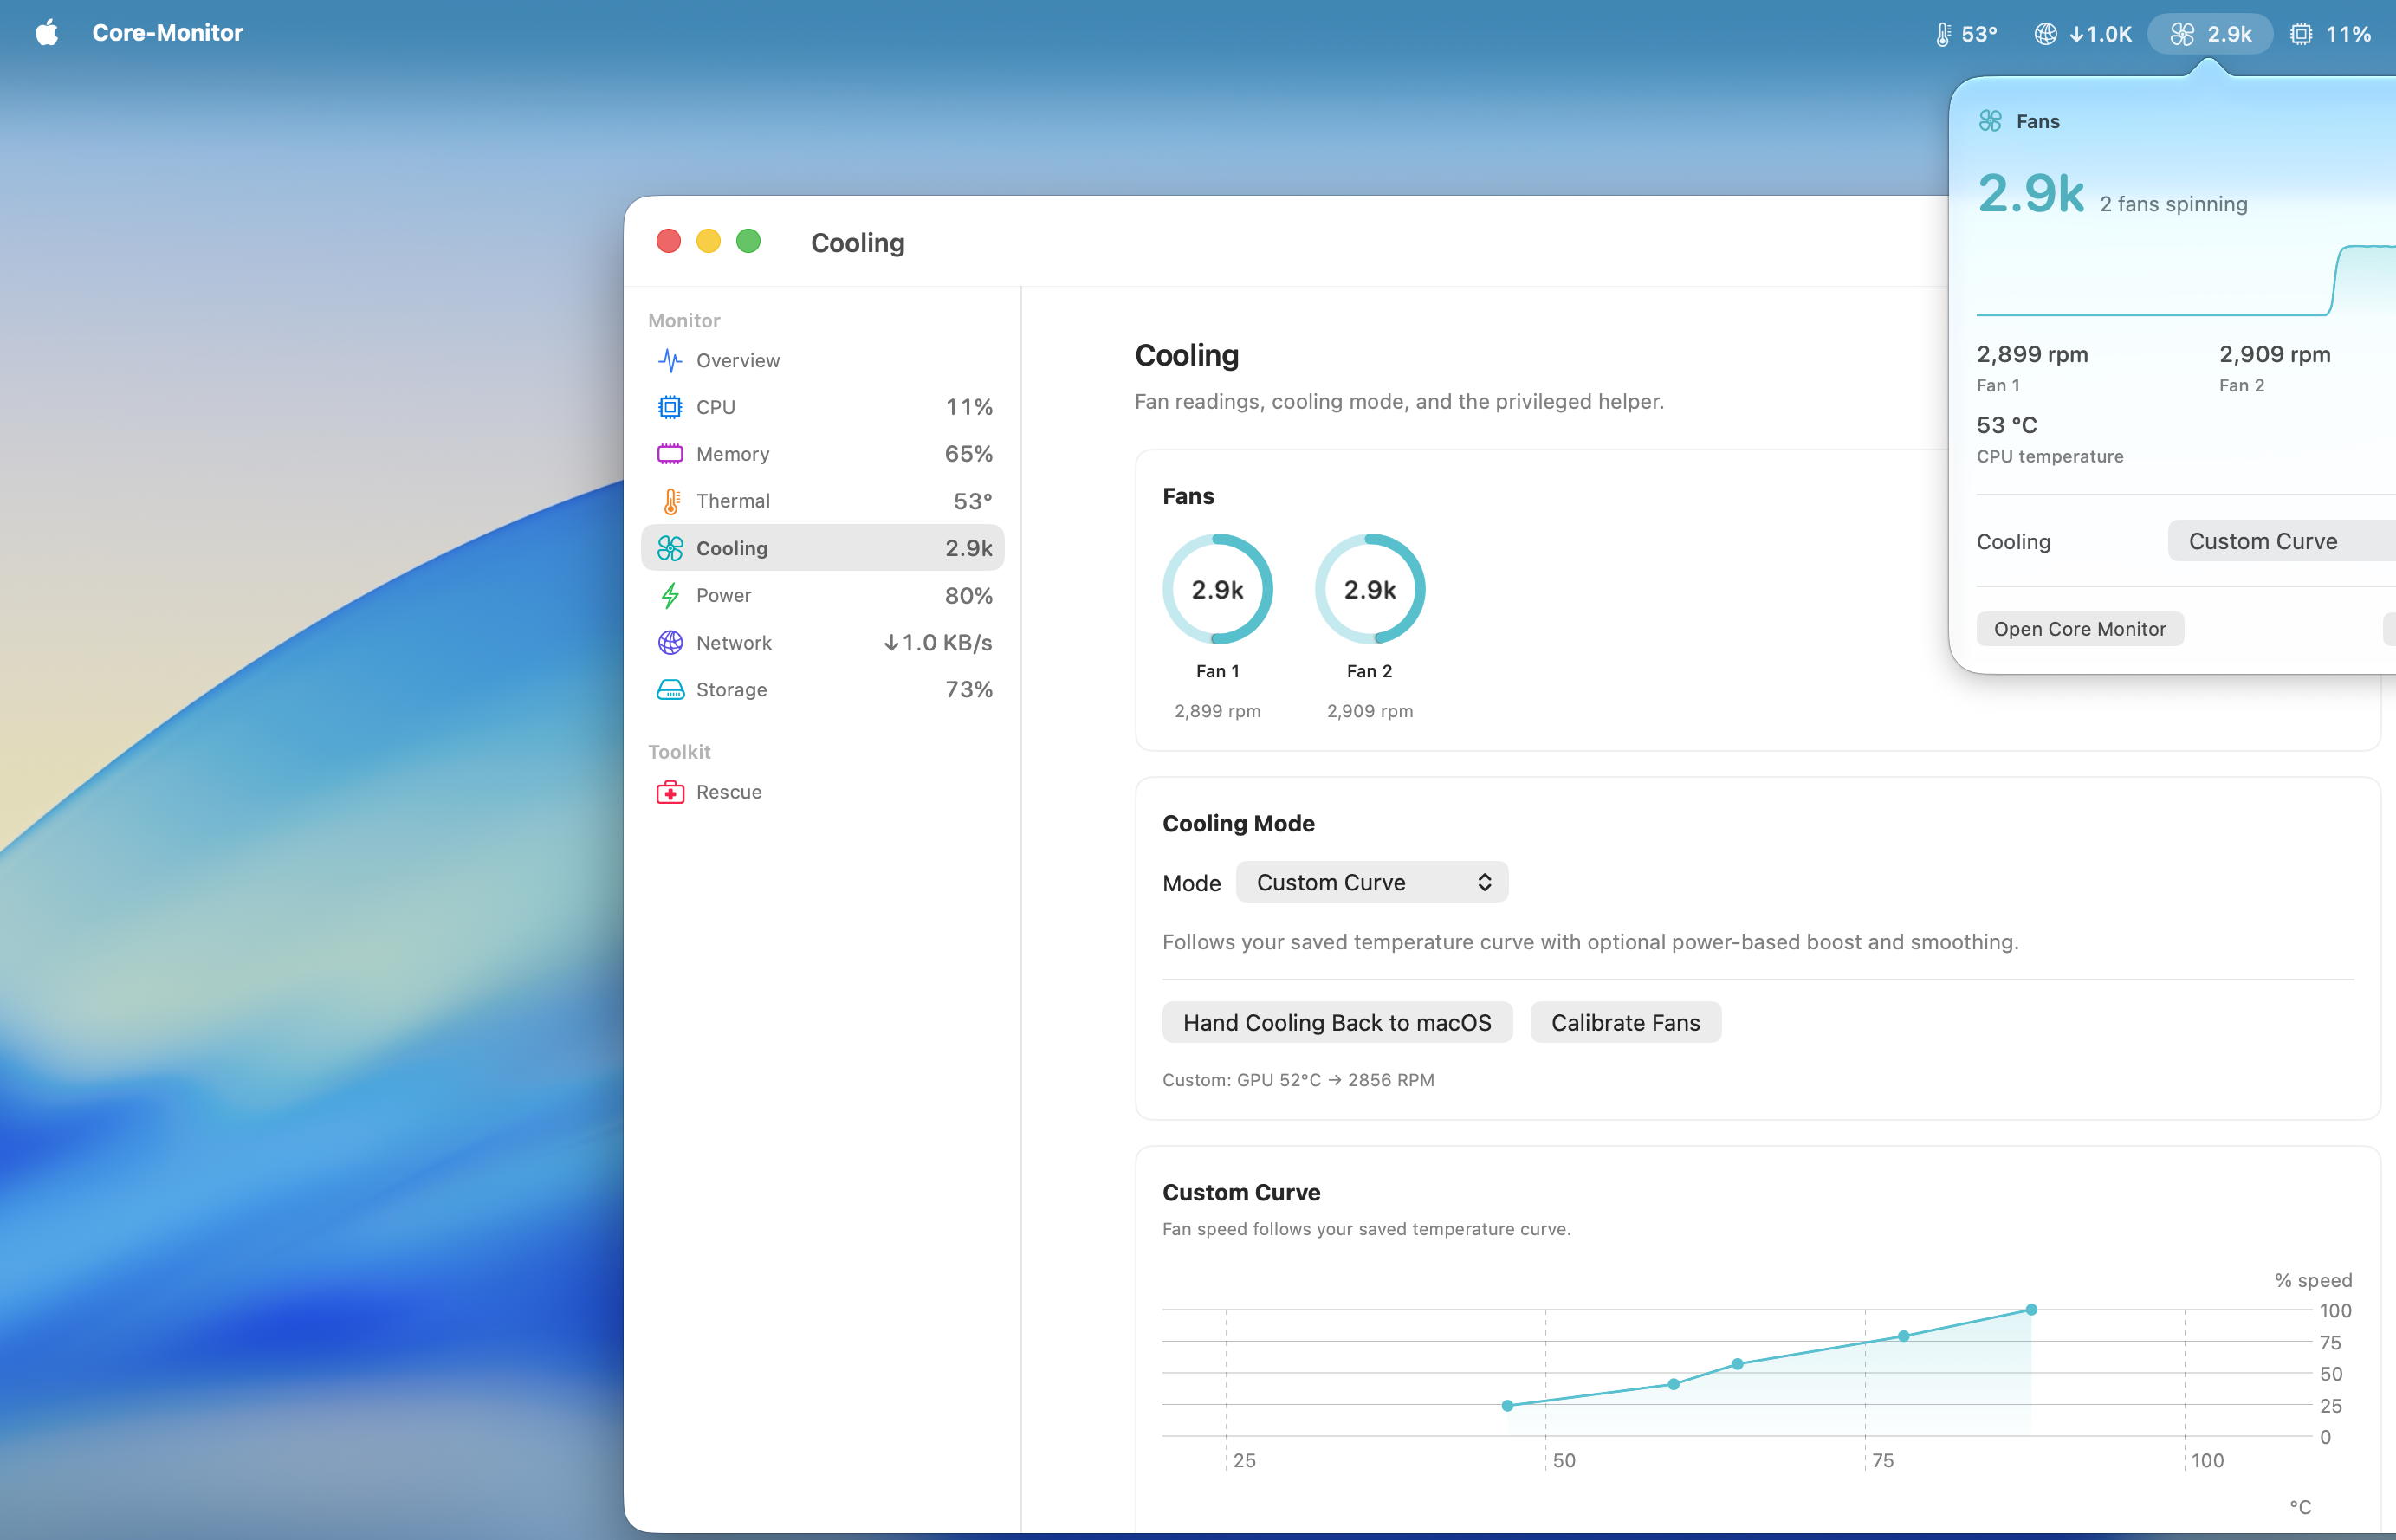Select the first curve point at 25% speed
This screenshot has width=2396, height=1540.
pyautogui.click(x=1507, y=1405)
